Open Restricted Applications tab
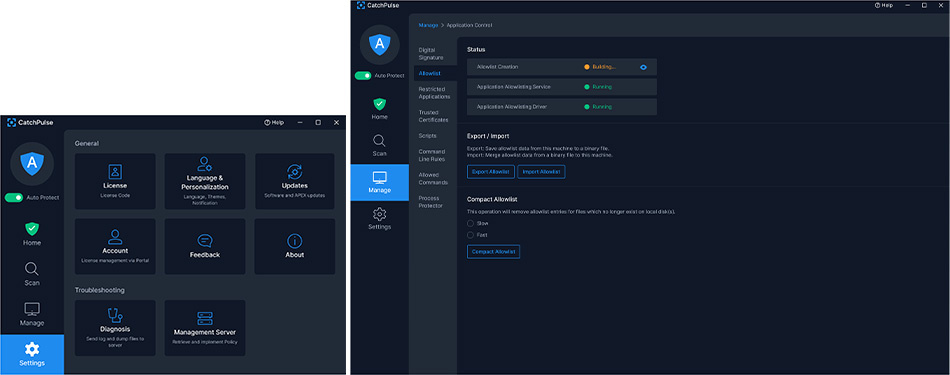Viewport: 950px width, 375px height. 435,93
